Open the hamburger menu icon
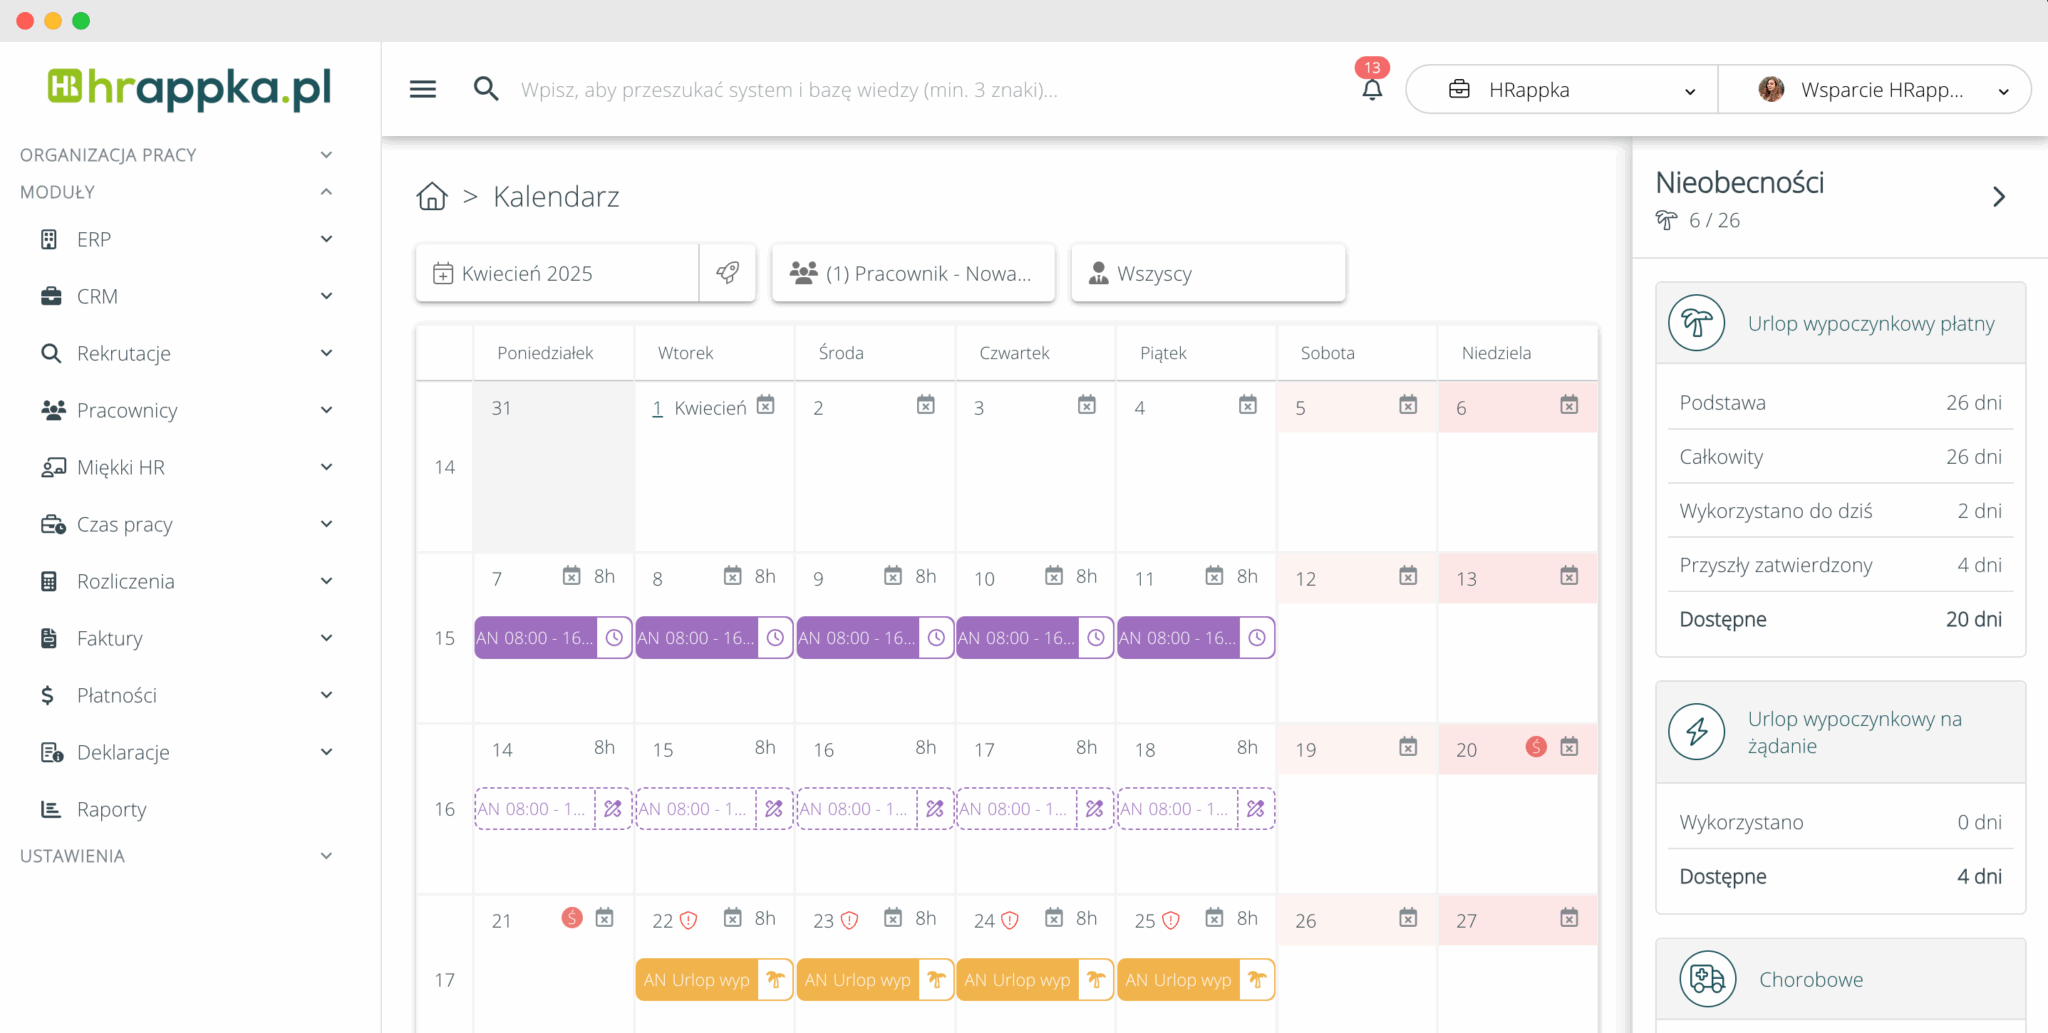2048x1033 pixels. pyautogui.click(x=423, y=90)
